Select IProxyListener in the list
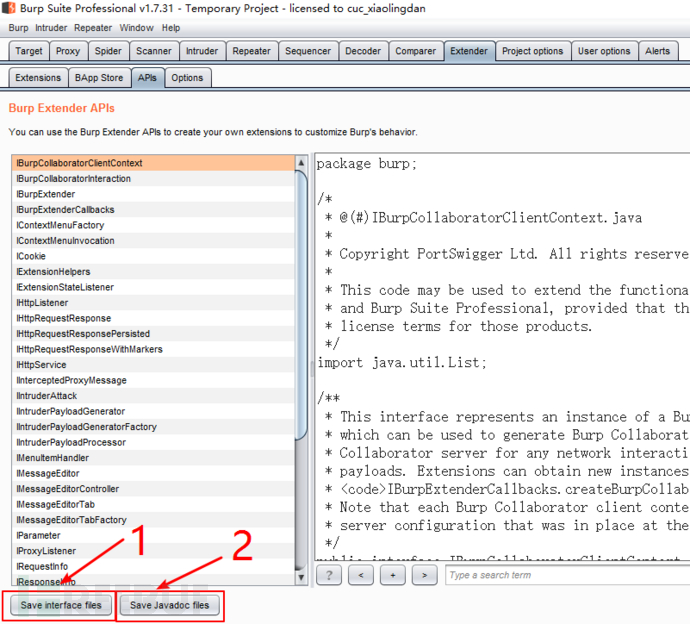Image resolution: width=690 pixels, height=624 pixels. (x=153, y=551)
